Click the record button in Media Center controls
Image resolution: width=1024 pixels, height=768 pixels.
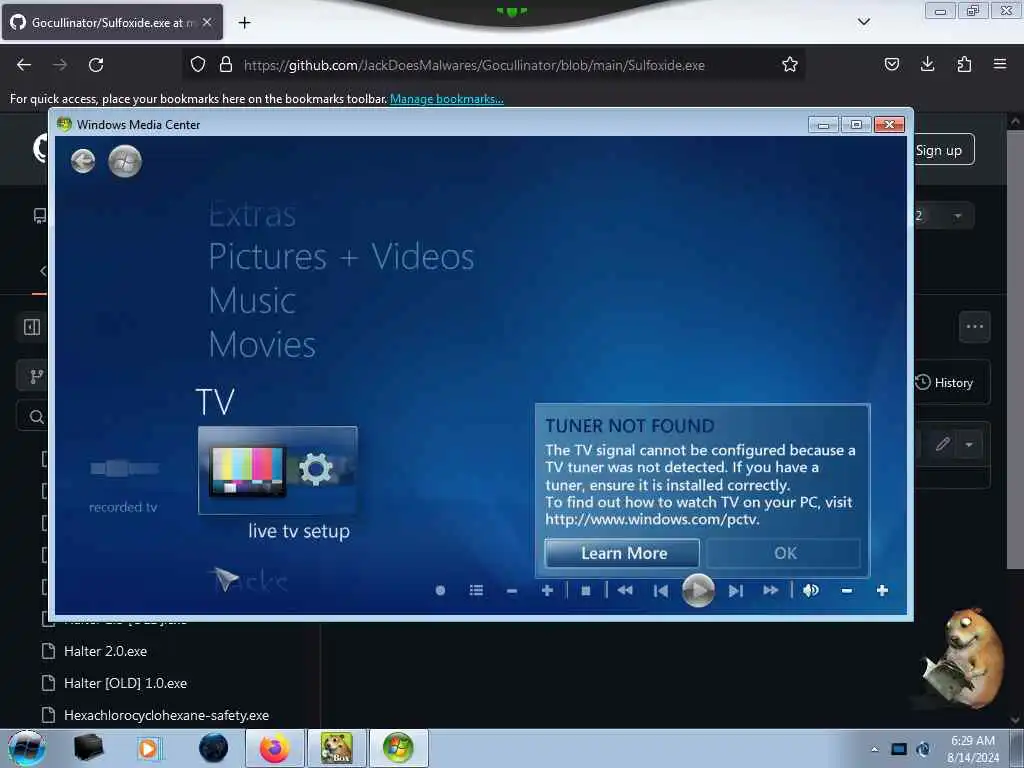[x=440, y=590]
